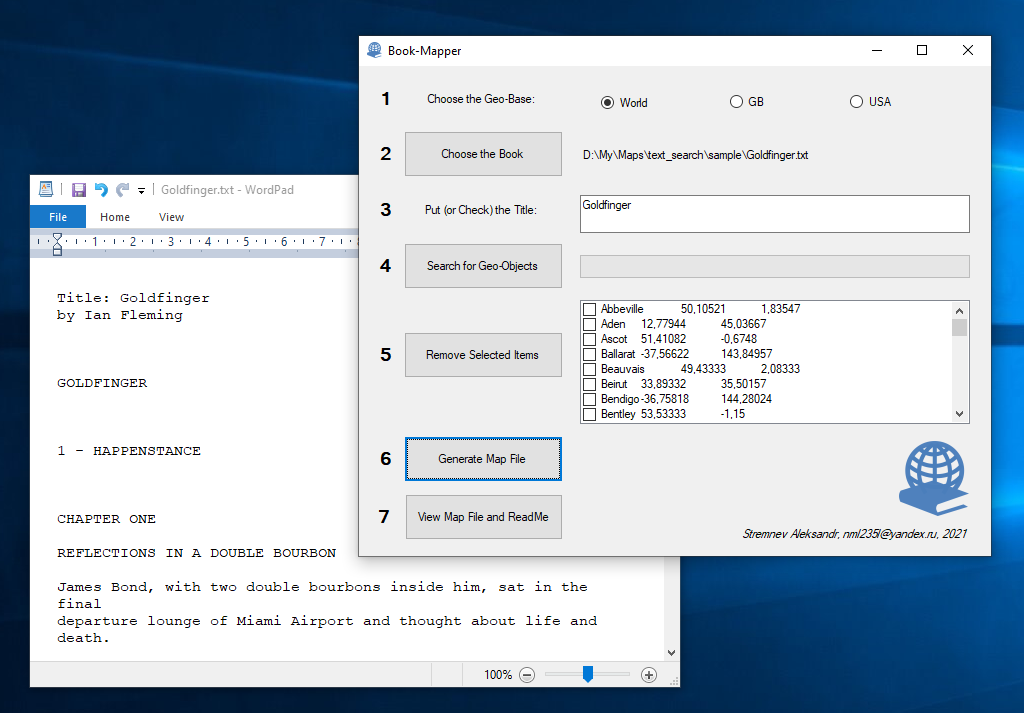The height and width of the screenshot is (713, 1024).
Task: Zoom in with WordPad plus icon
Action: pos(648,675)
